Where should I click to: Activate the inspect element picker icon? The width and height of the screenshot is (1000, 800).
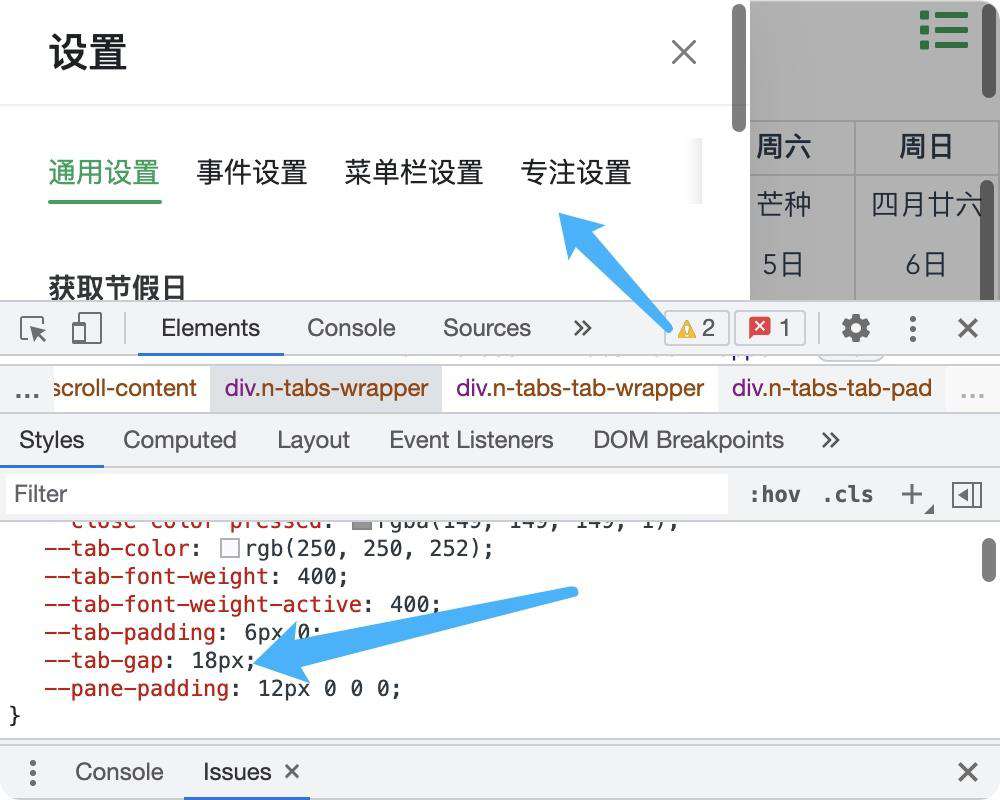pyautogui.click(x=33, y=329)
